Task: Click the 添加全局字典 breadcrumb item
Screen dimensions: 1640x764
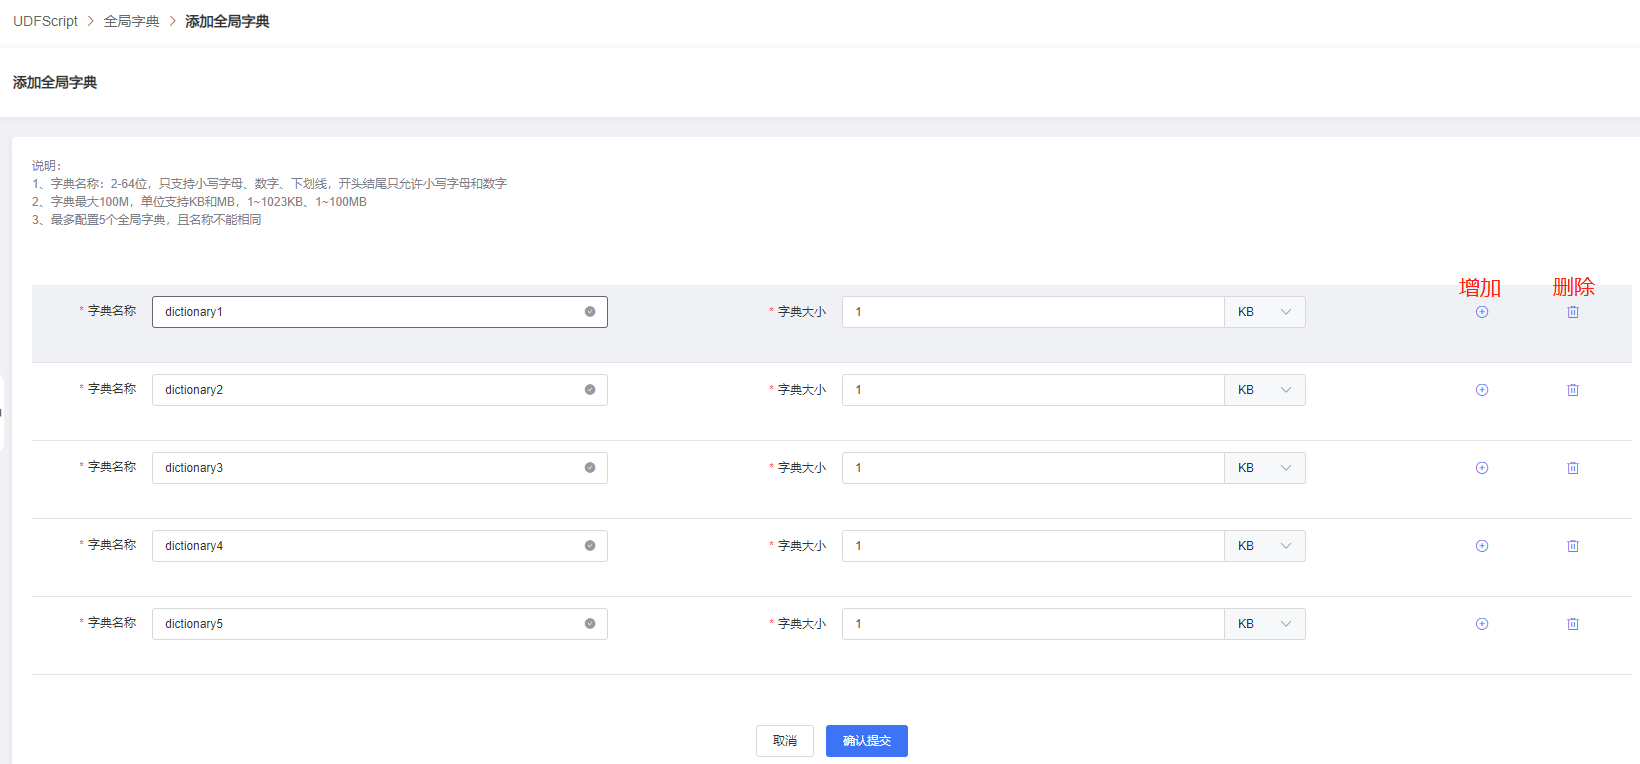Action: click(227, 21)
